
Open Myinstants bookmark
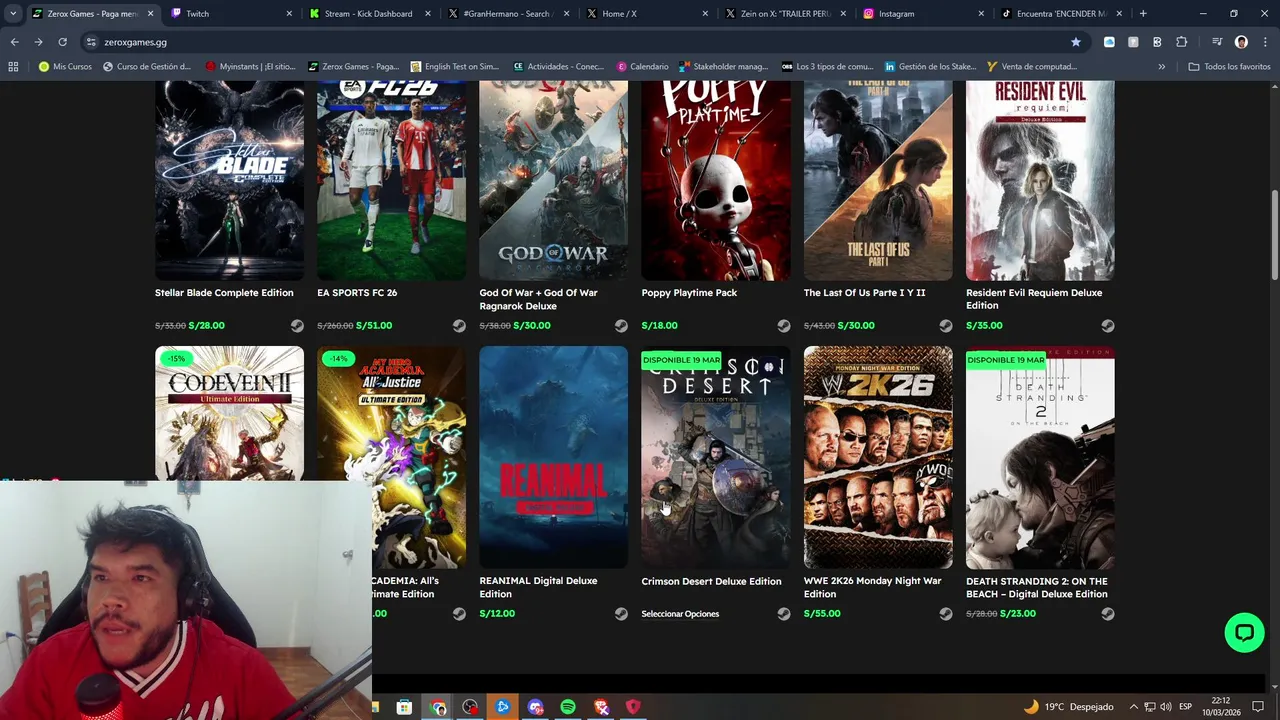[x=250, y=66]
